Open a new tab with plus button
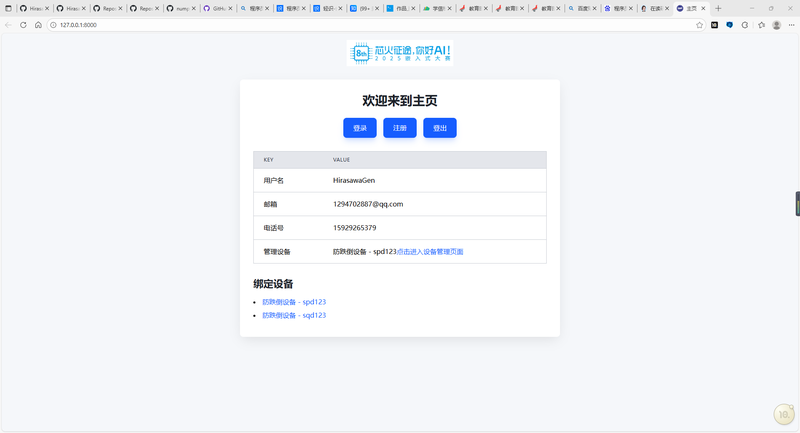Viewport: 800px width, 433px height. tap(718, 8)
